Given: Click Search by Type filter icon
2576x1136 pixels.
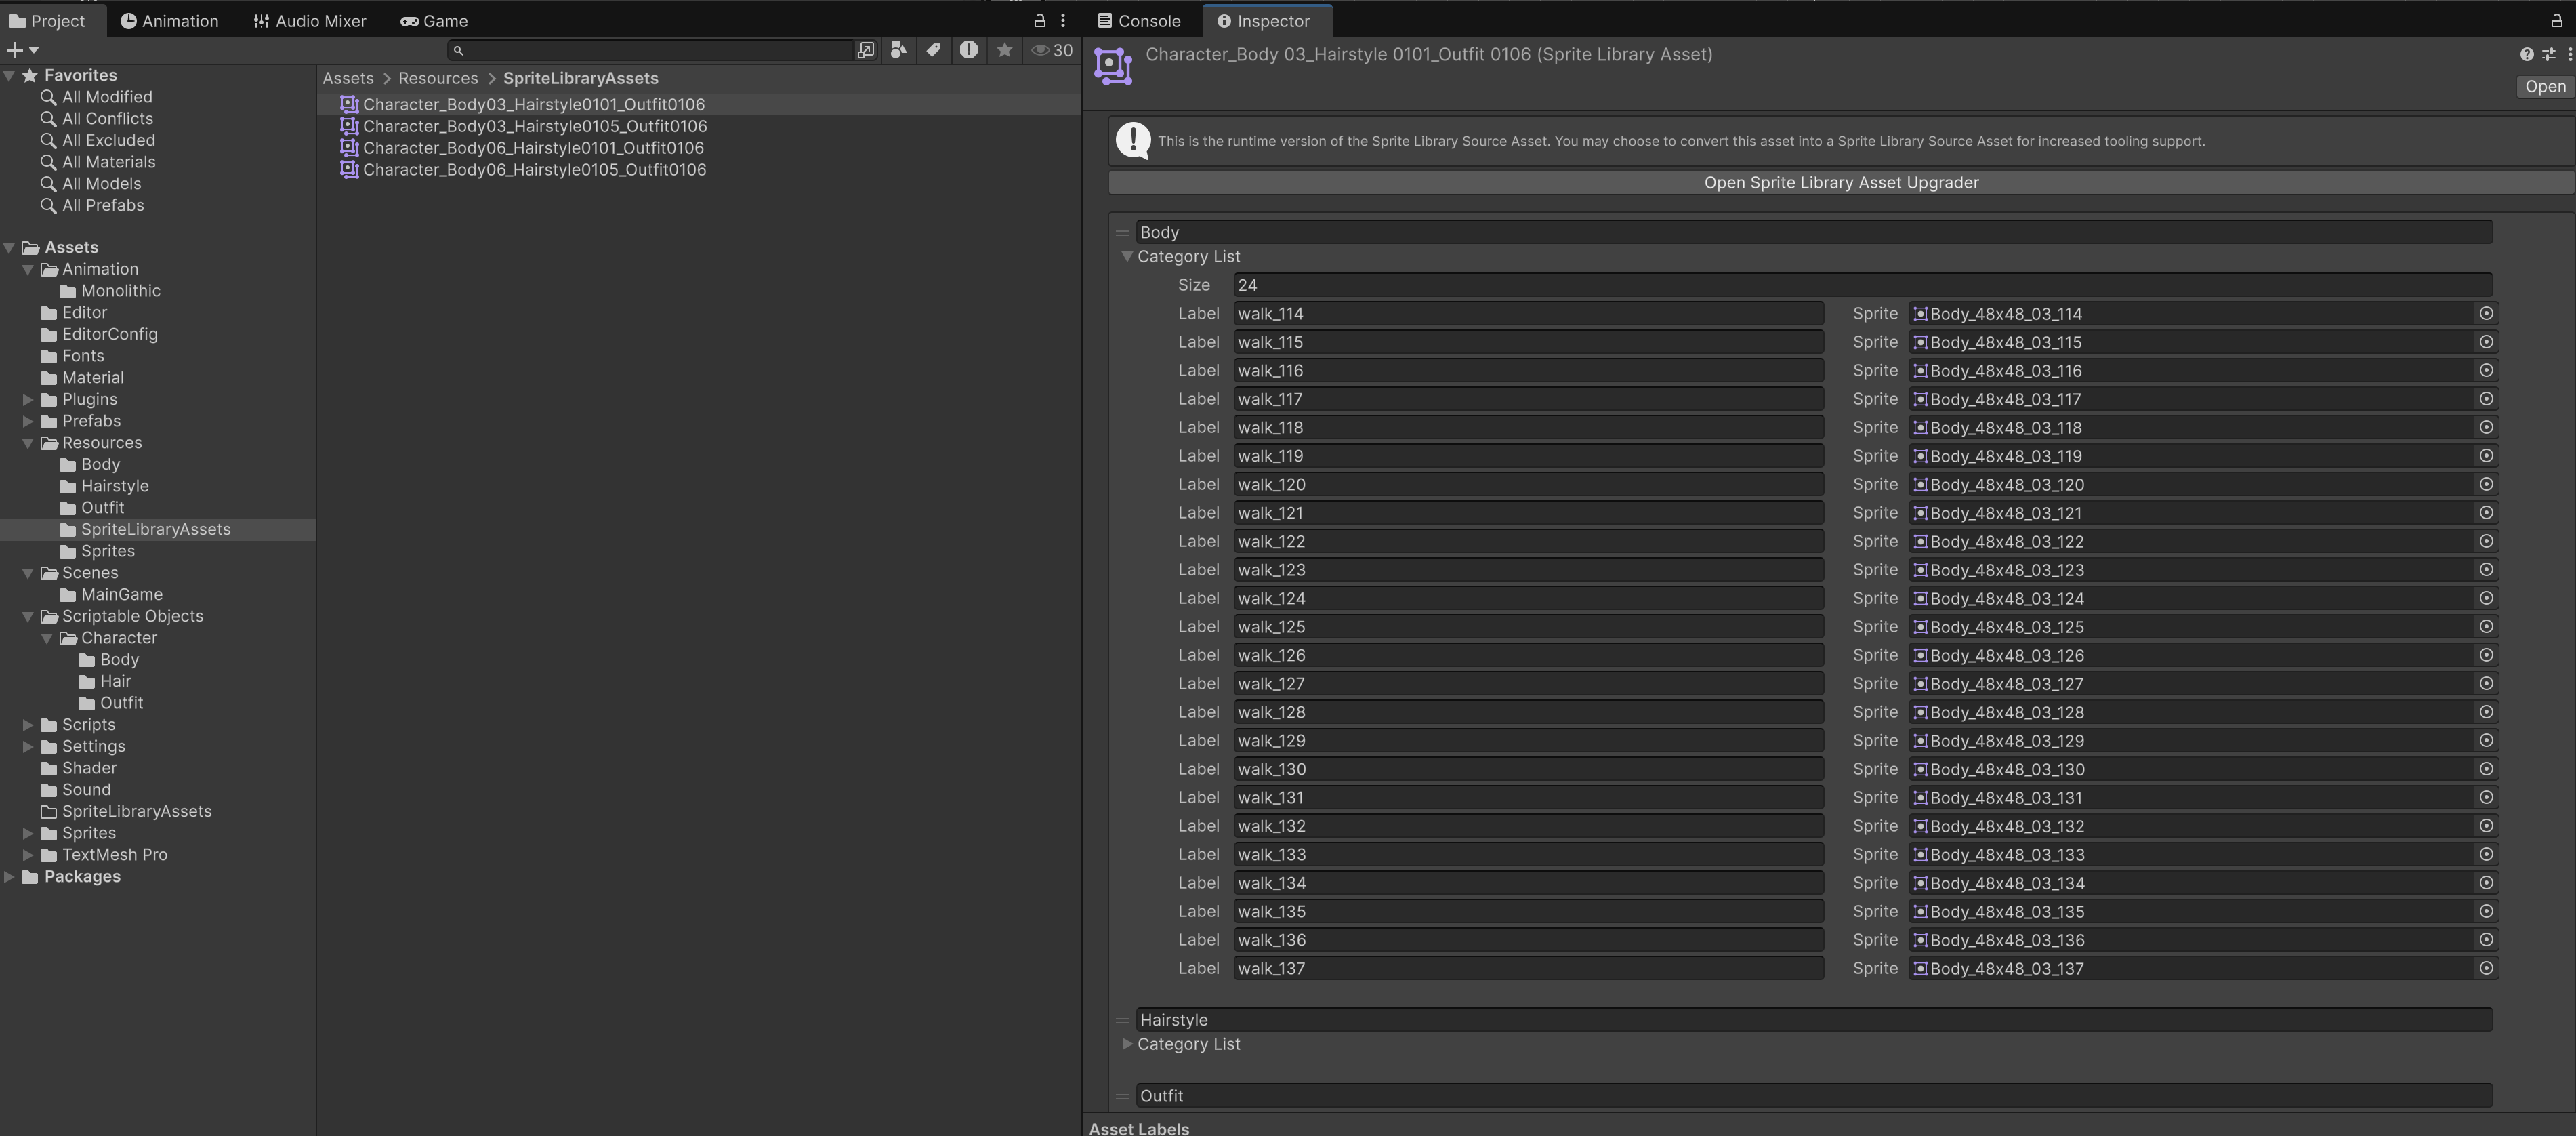Looking at the screenshot, I should (x=898, y=50).
